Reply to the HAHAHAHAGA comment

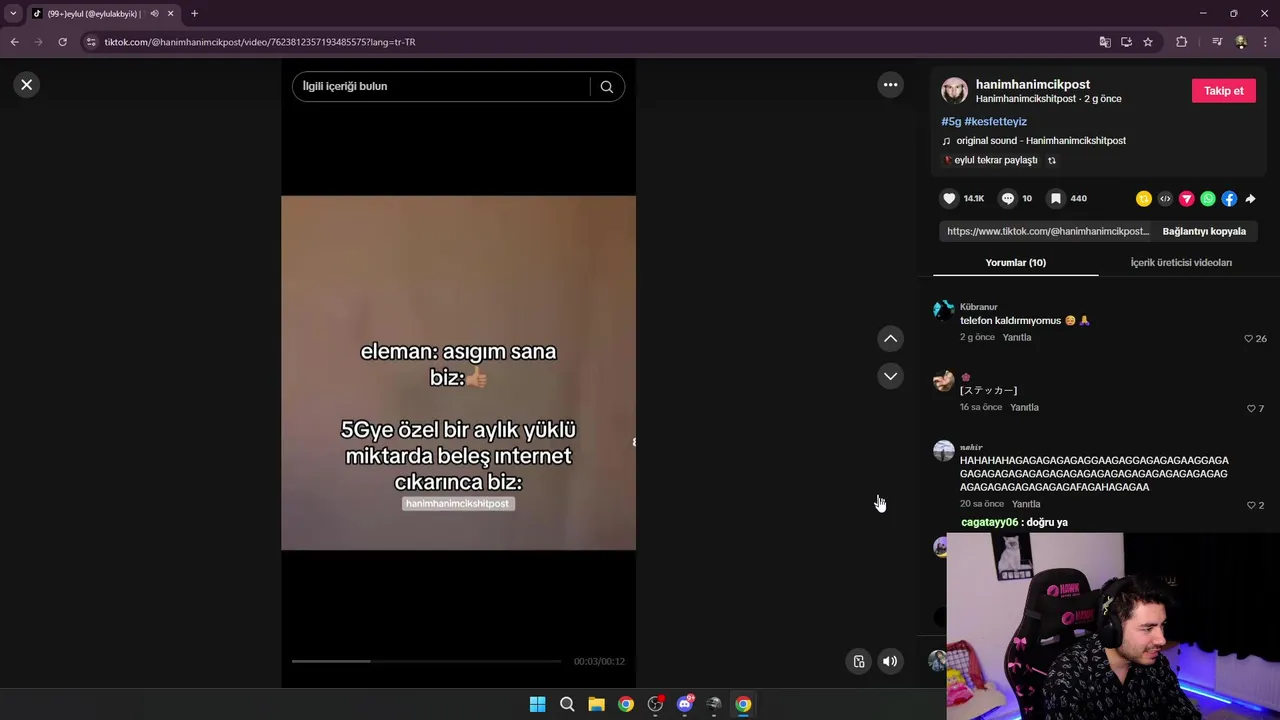(x=1026, y=504)
